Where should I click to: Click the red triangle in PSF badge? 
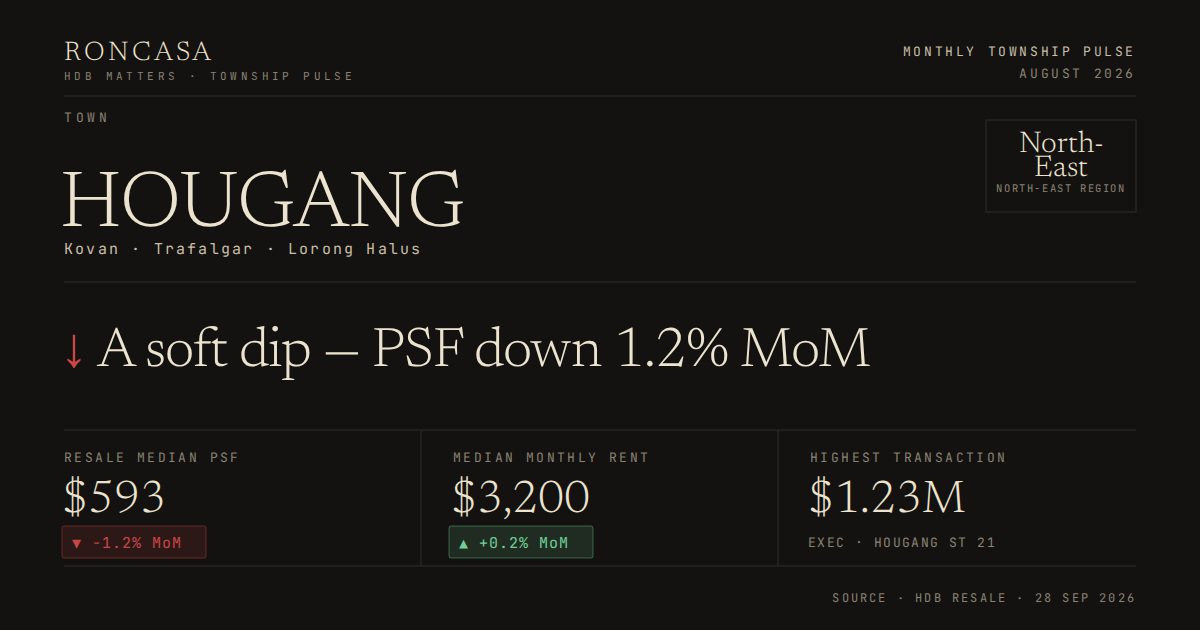pos(77,544)
